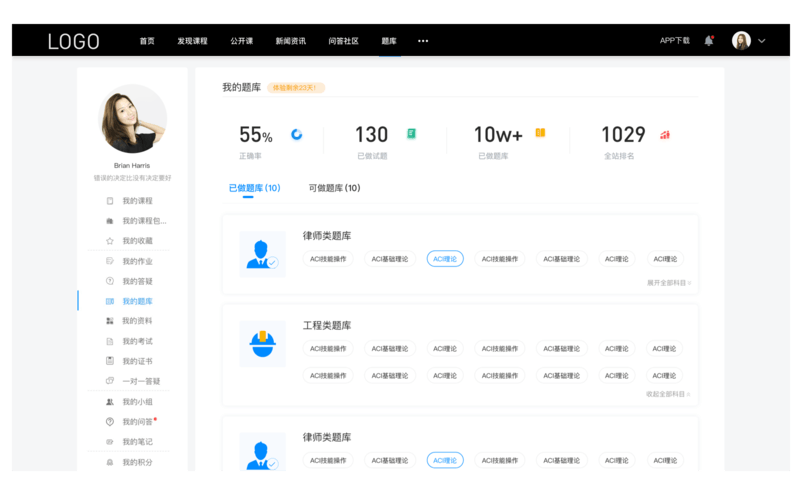This screenshot has height=495, width=800.
Task: Click the yellow book icon beside 10w+
Action: tap(540, 133)
